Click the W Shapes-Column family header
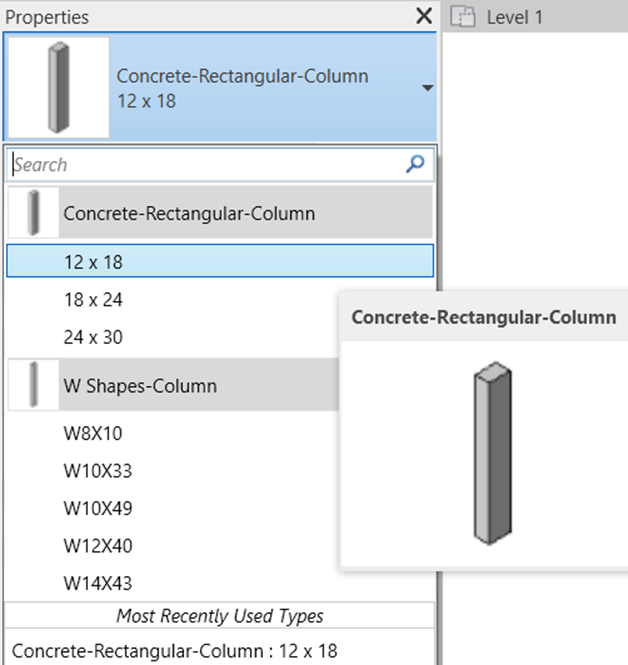This screenshot has height=665, width=628. point(173,385)
